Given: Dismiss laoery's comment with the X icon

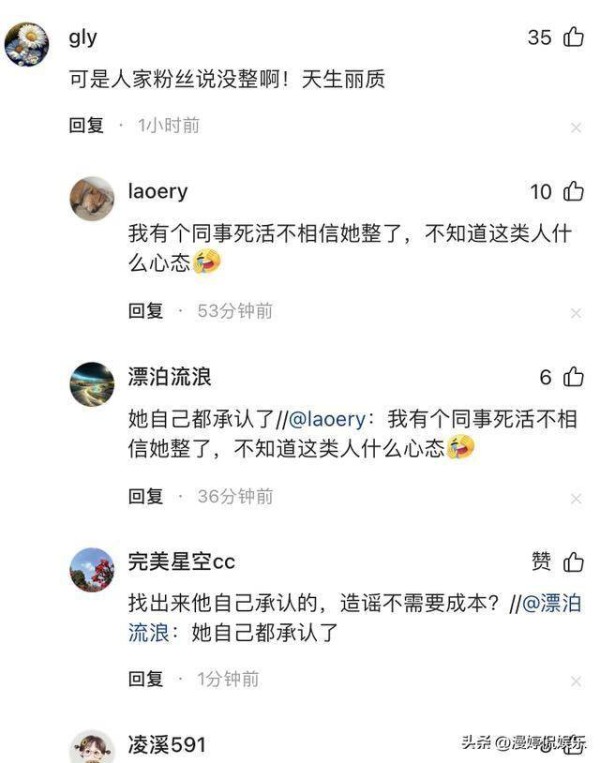Looking at the screenshot, I should pos(576,313).
